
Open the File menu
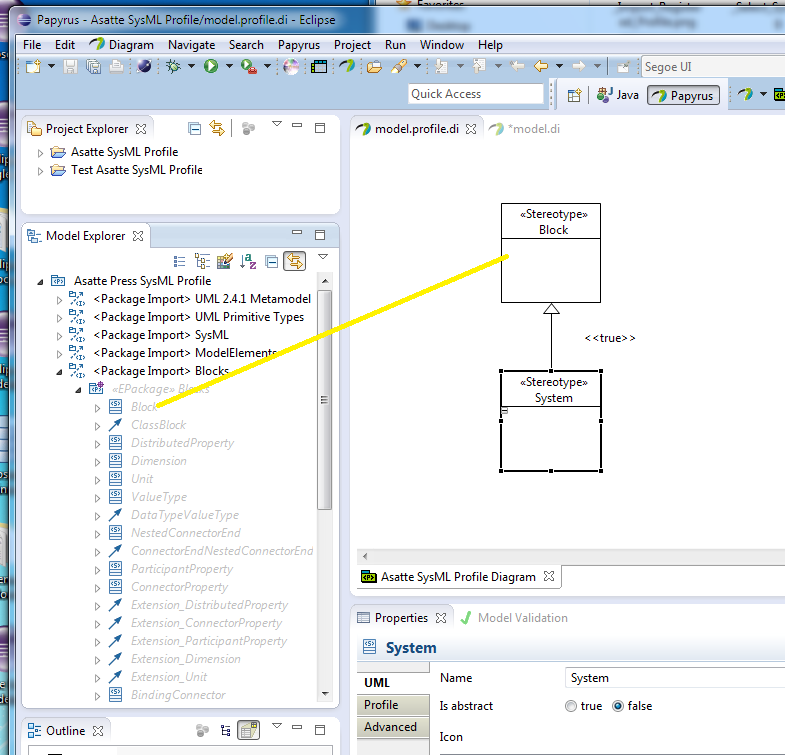pyautogui.click(x=32, y=45)
